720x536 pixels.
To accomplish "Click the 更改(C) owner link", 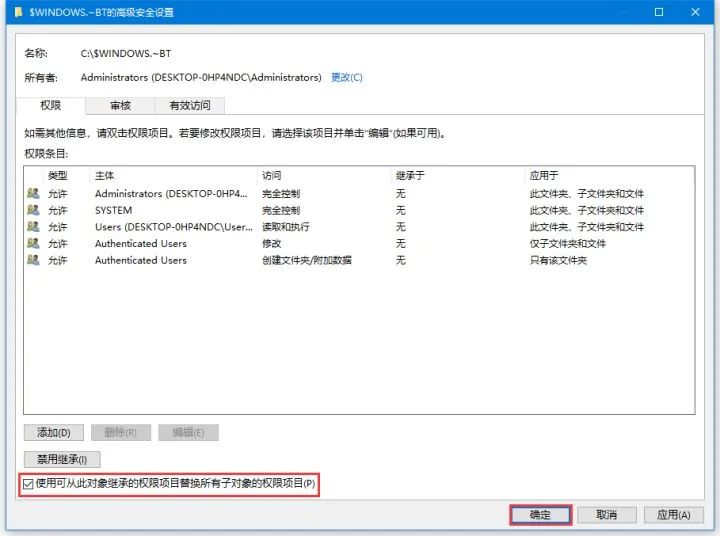I will pos(347,78).
